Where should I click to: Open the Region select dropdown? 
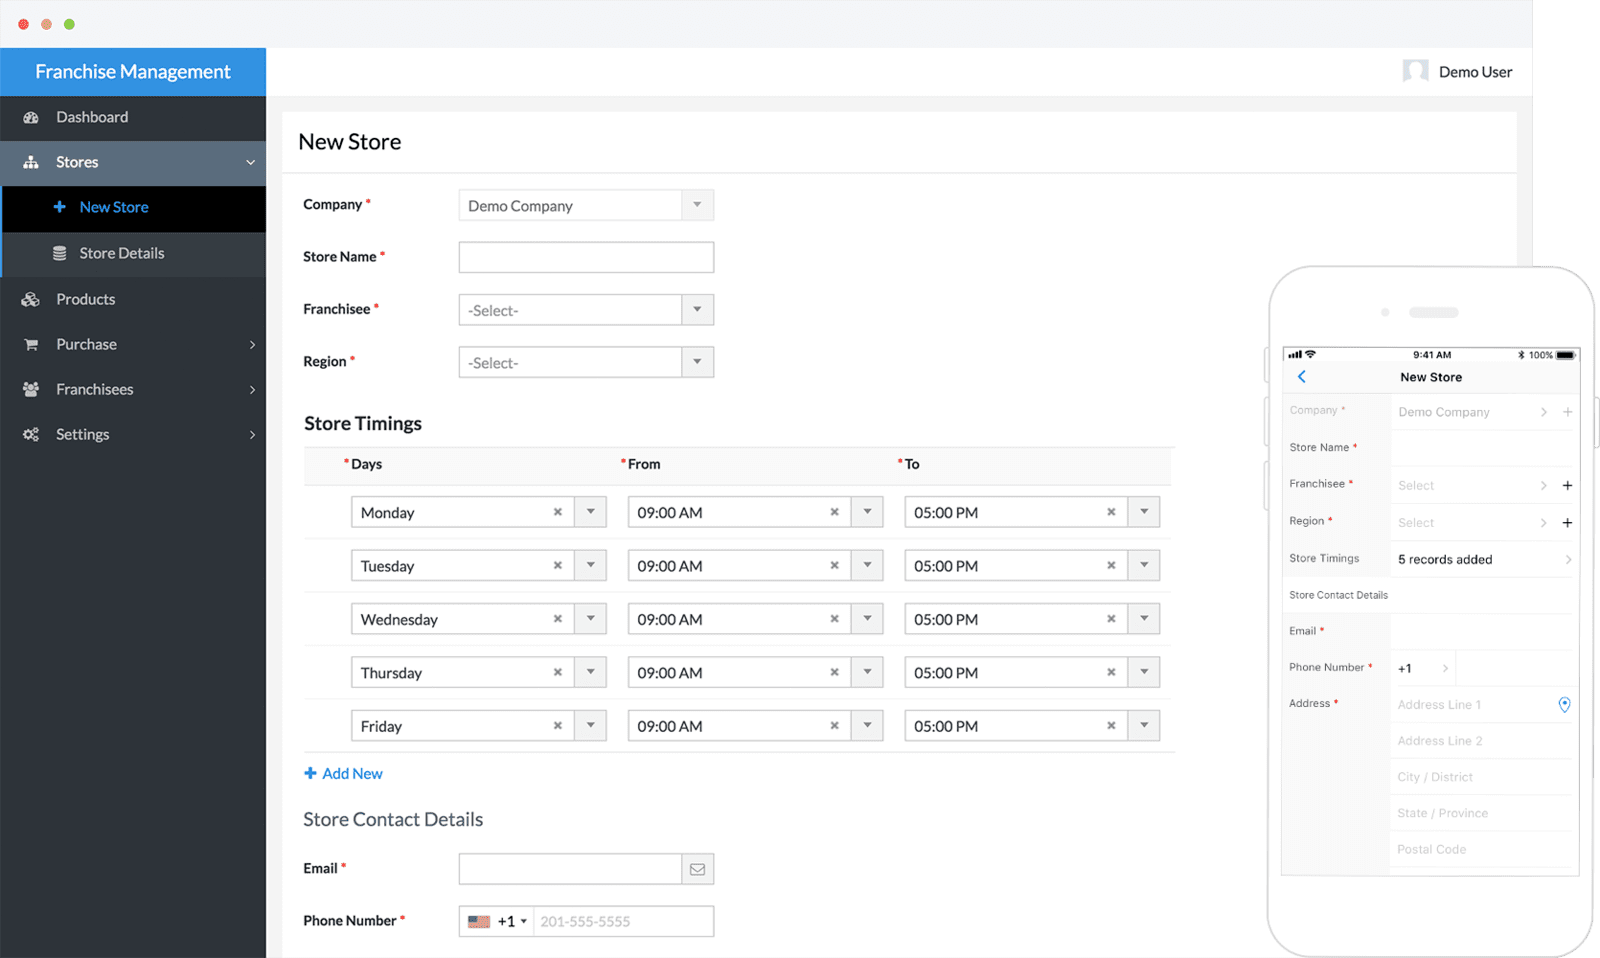coord(697,362)
